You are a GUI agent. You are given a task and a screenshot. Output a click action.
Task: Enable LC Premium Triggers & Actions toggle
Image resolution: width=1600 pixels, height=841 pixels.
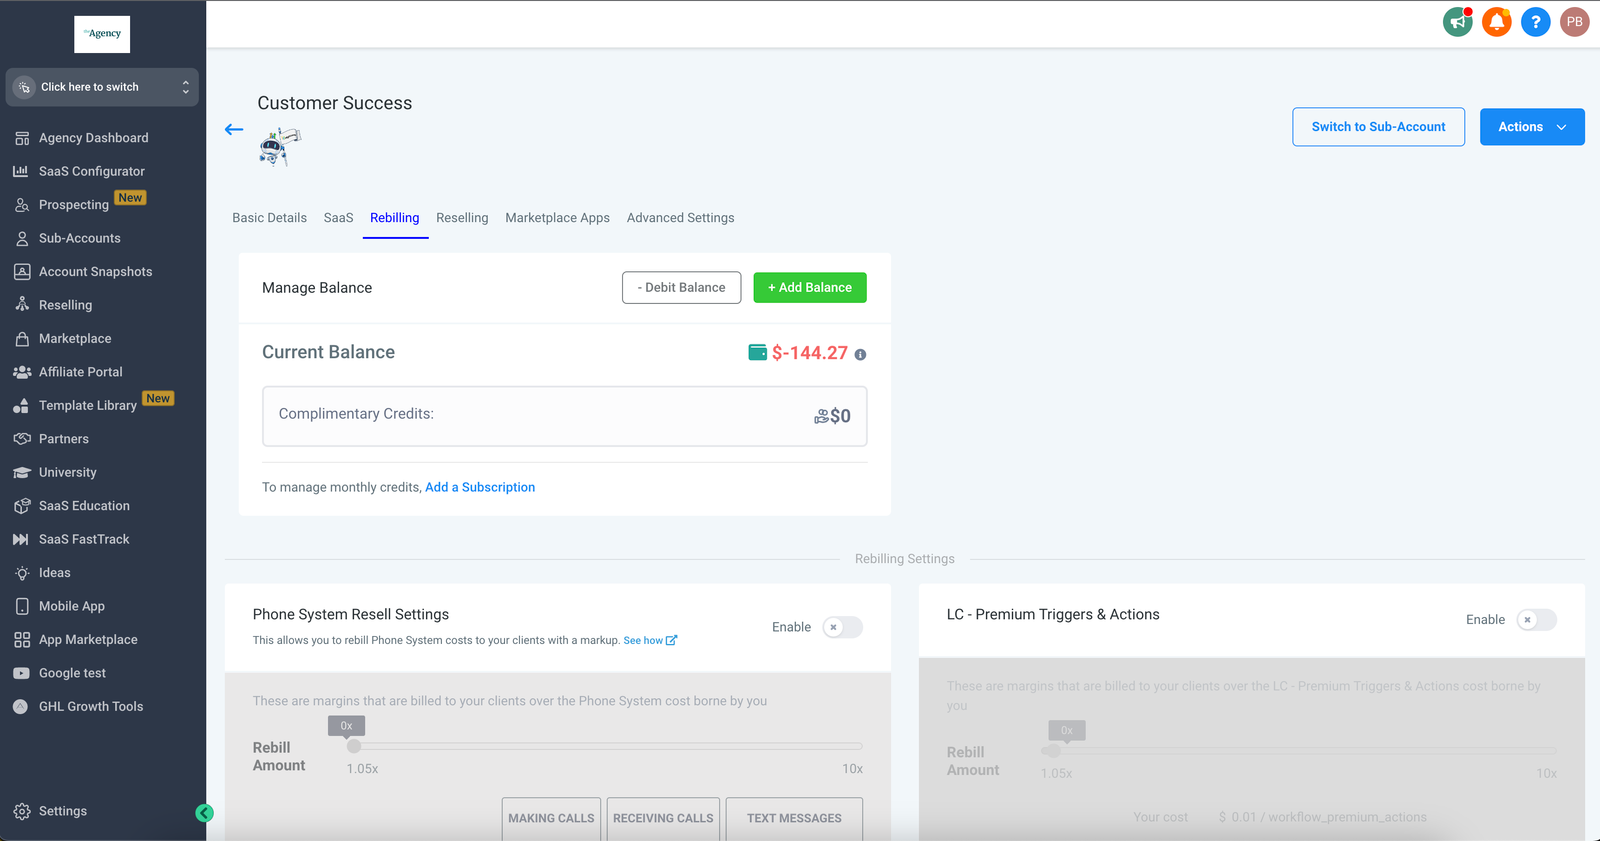pos(1536,620)
